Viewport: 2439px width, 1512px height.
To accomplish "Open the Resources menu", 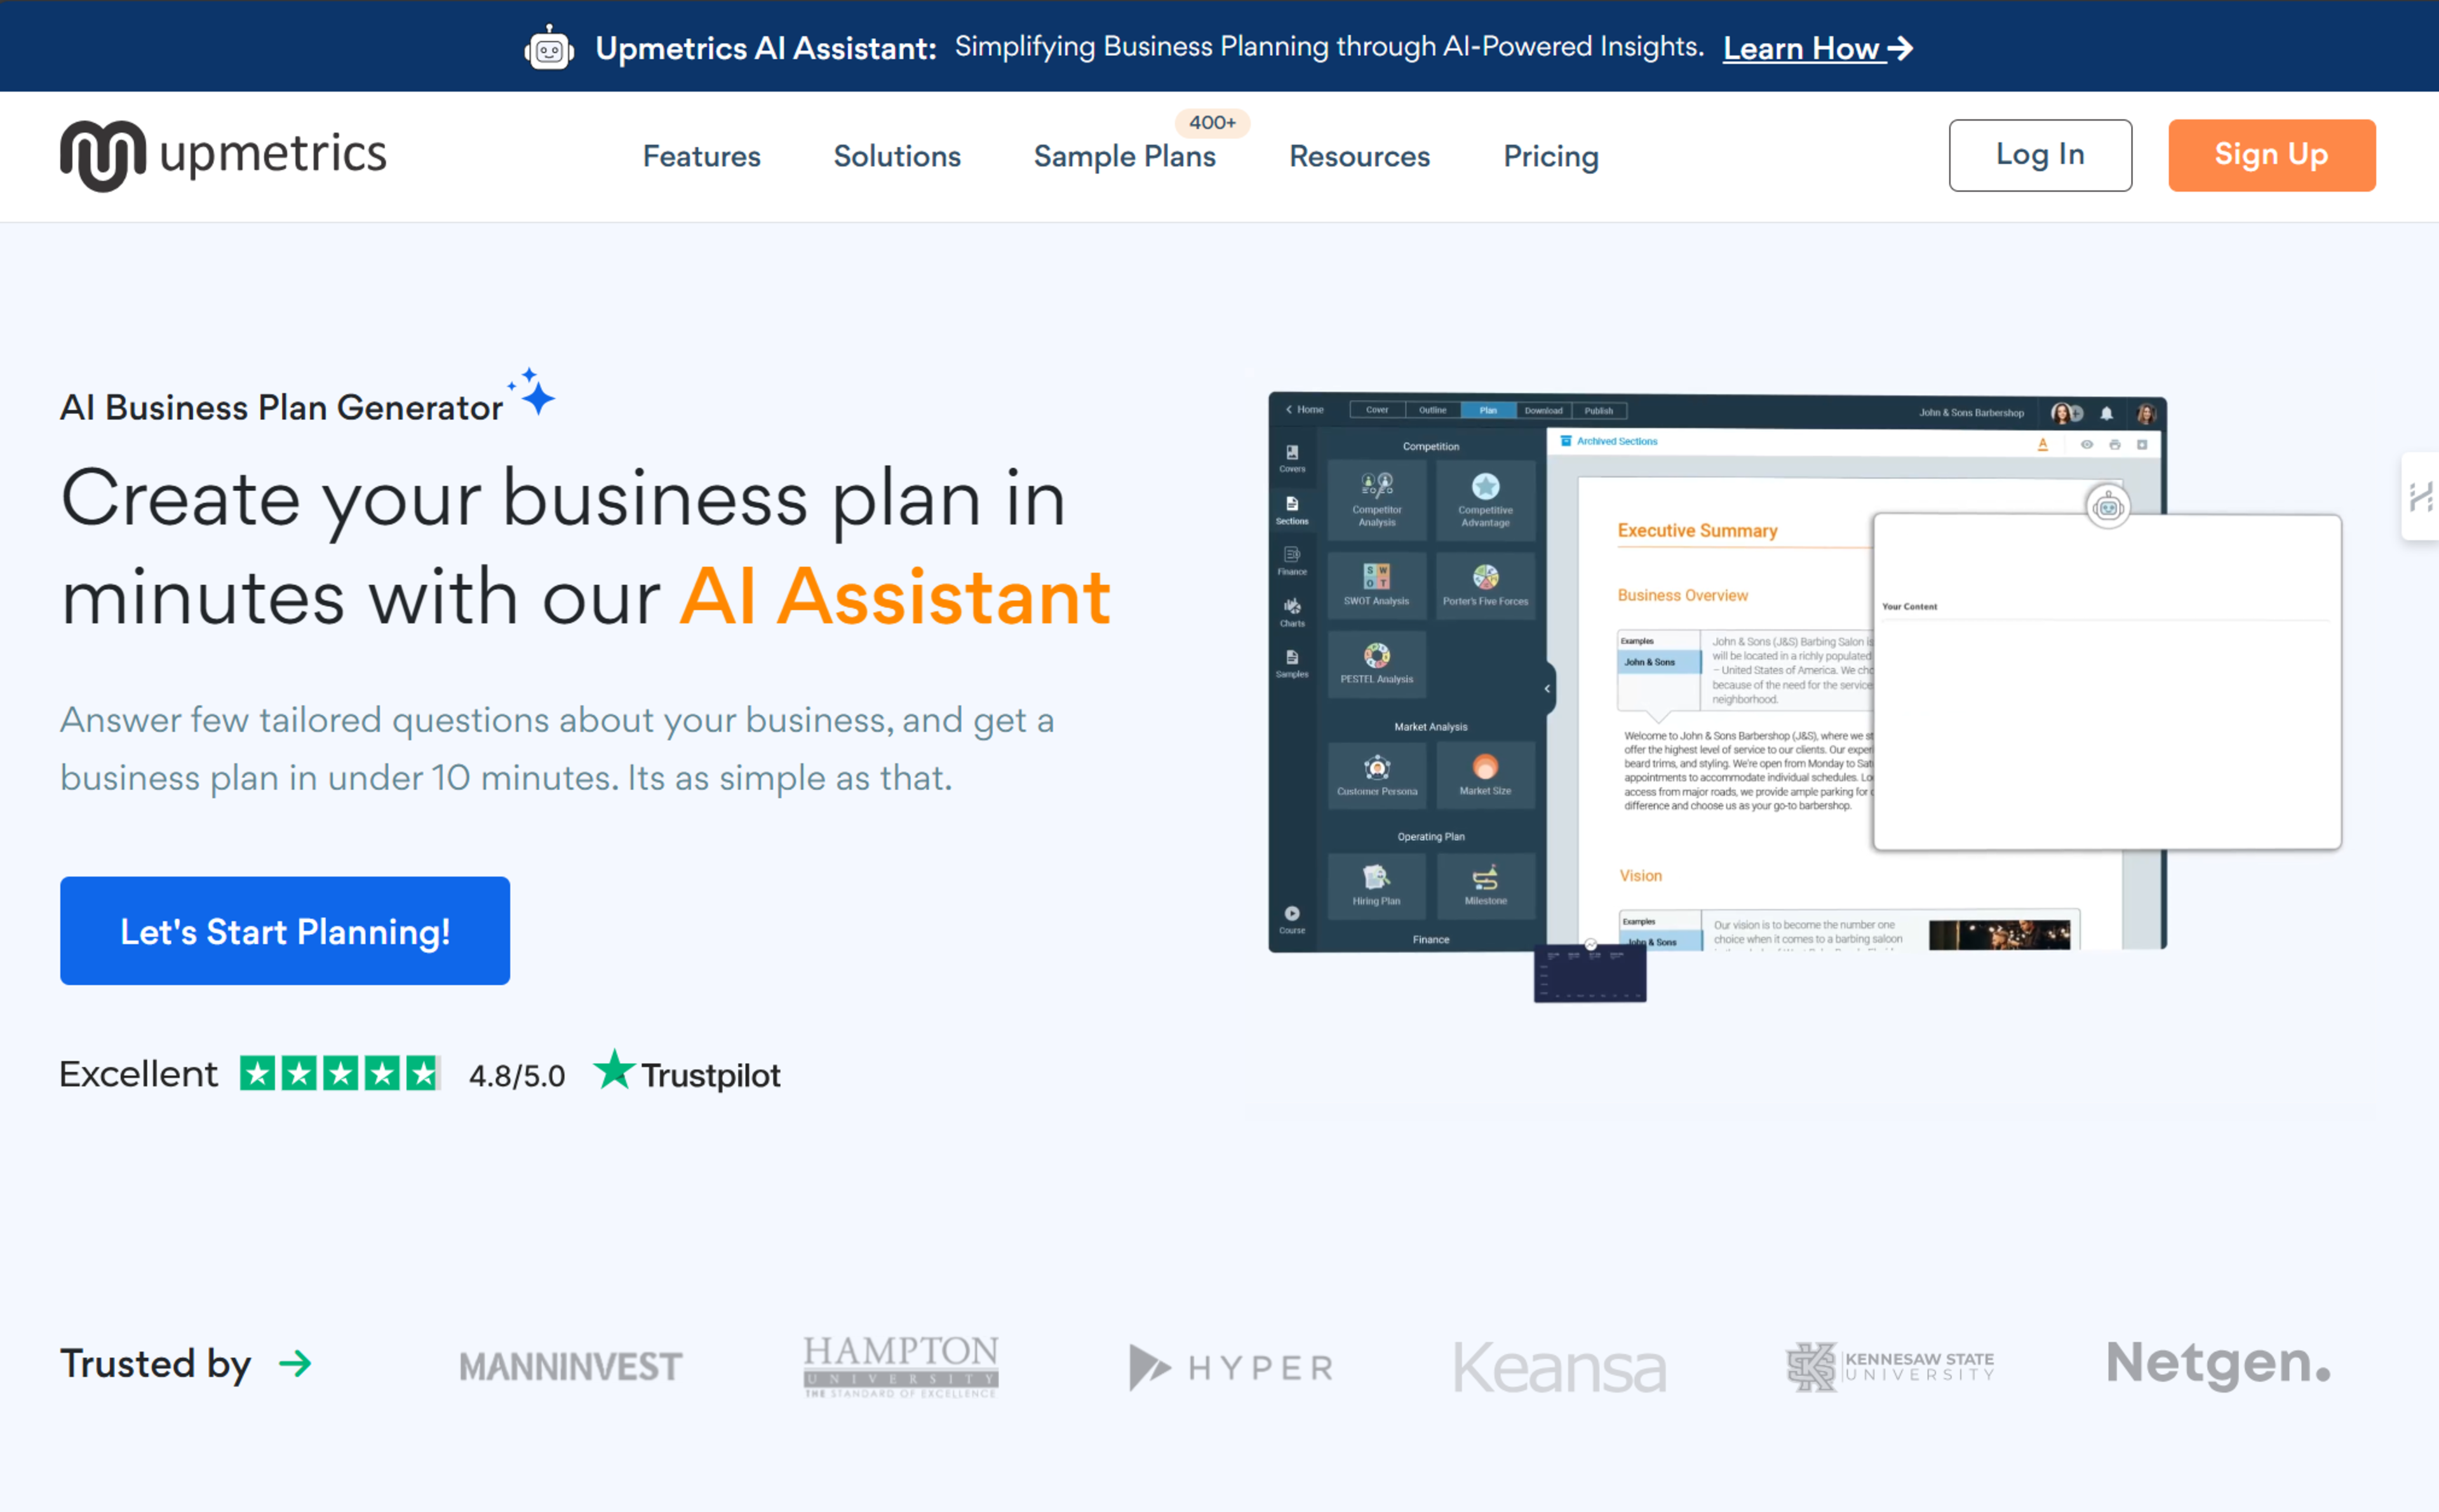I will (x=1359, y=156).
